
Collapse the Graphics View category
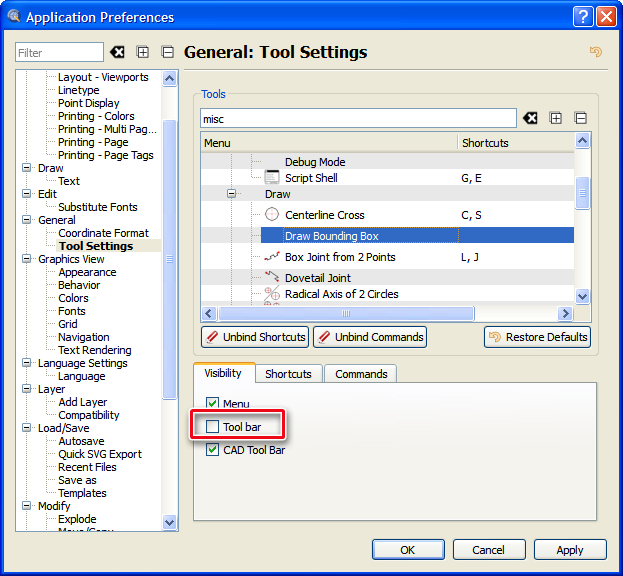pyautogui.click(x=27, y=259)
